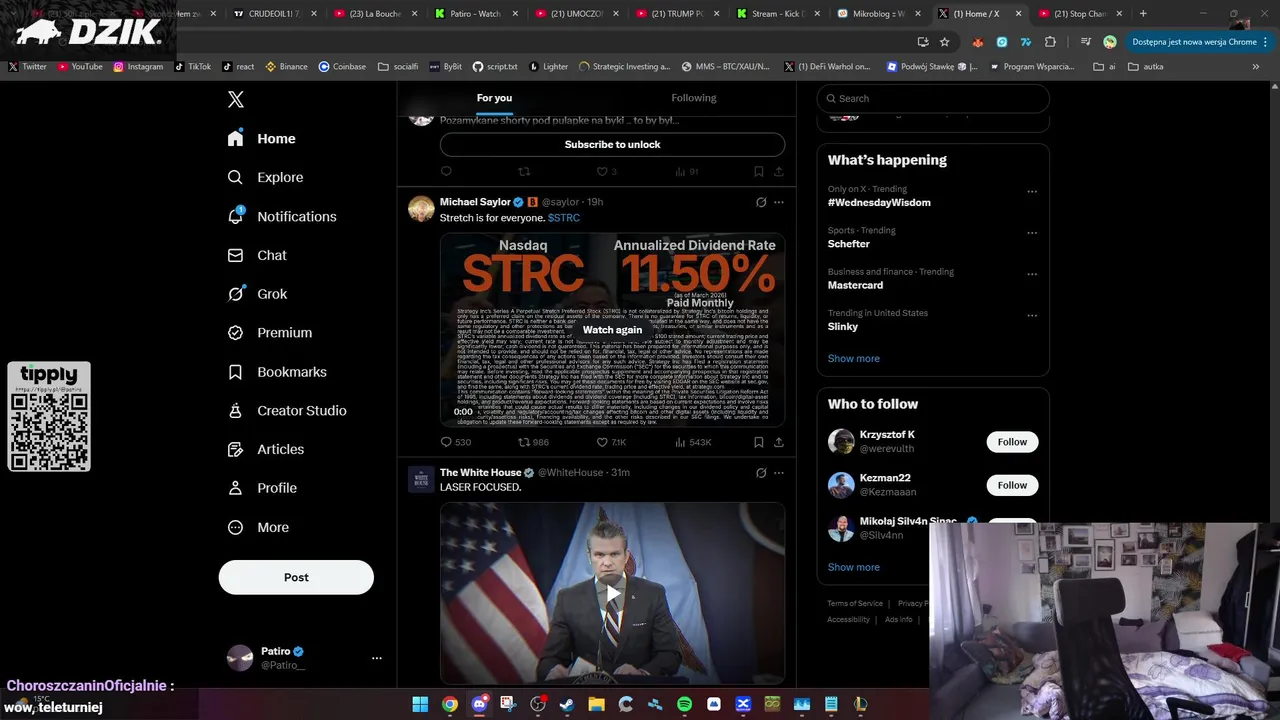Open the YouTube bookmark
Screen dimensions: 1280x720
(x=80, y=66)
